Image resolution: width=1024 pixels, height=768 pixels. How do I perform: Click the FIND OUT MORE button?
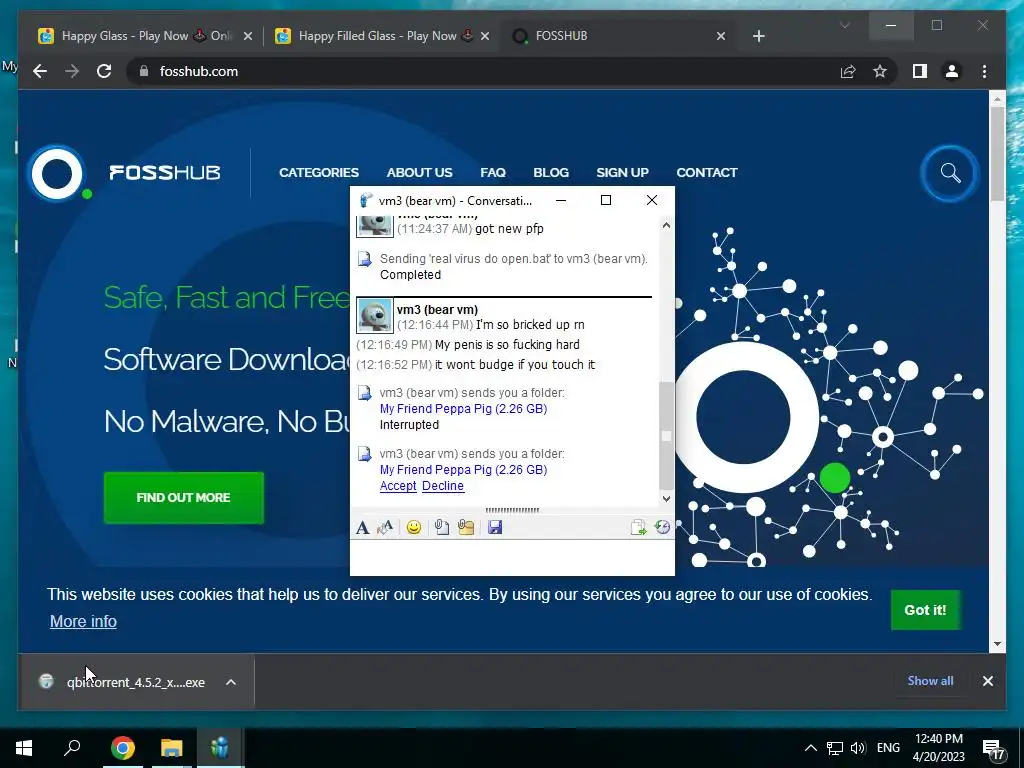[x=184, y=498]
